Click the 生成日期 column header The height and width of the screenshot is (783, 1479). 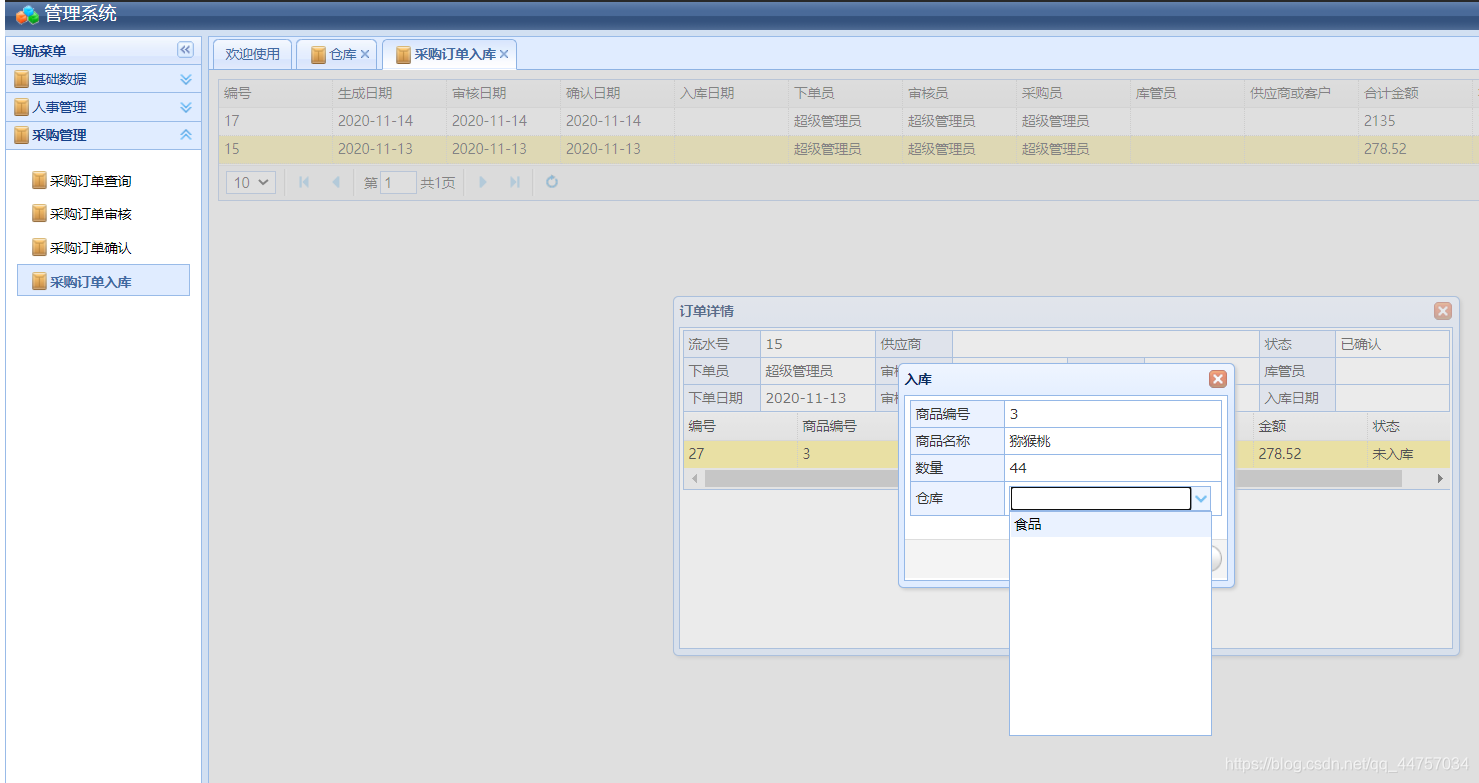pos(389,93)
